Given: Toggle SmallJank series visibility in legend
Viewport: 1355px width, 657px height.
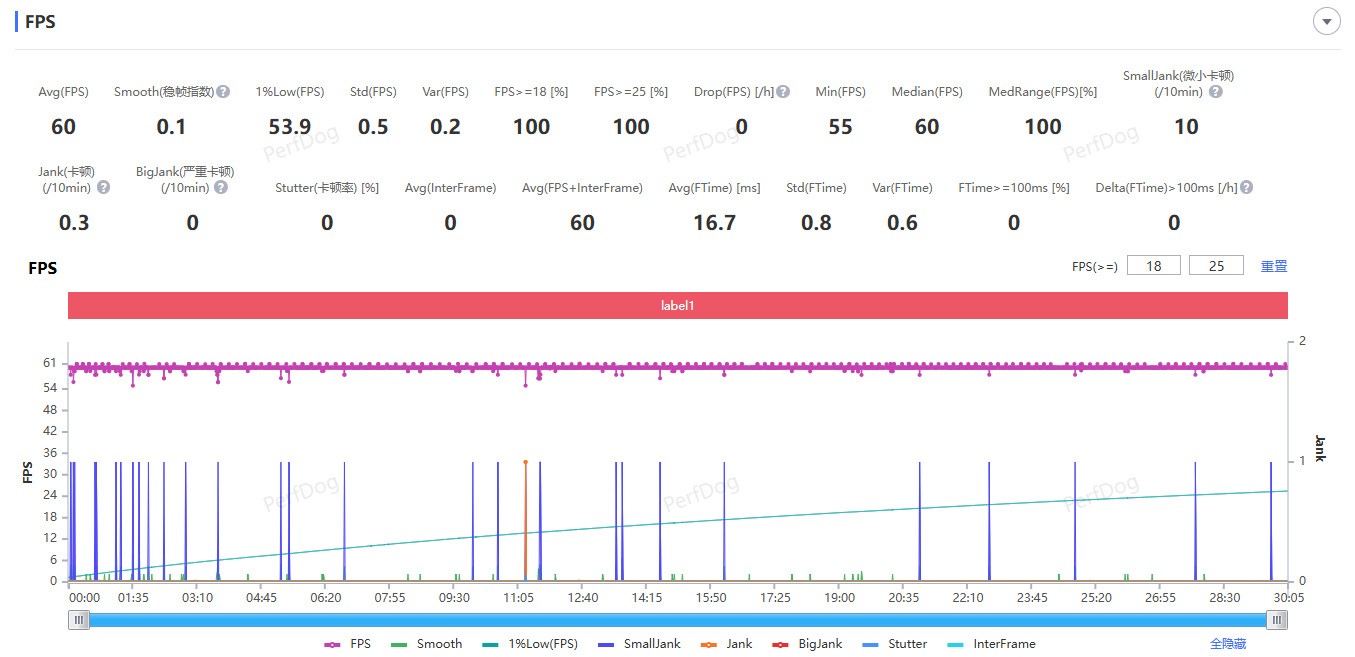Looking at the screenshot, I should pyautogui.click(x=639, y=644).
